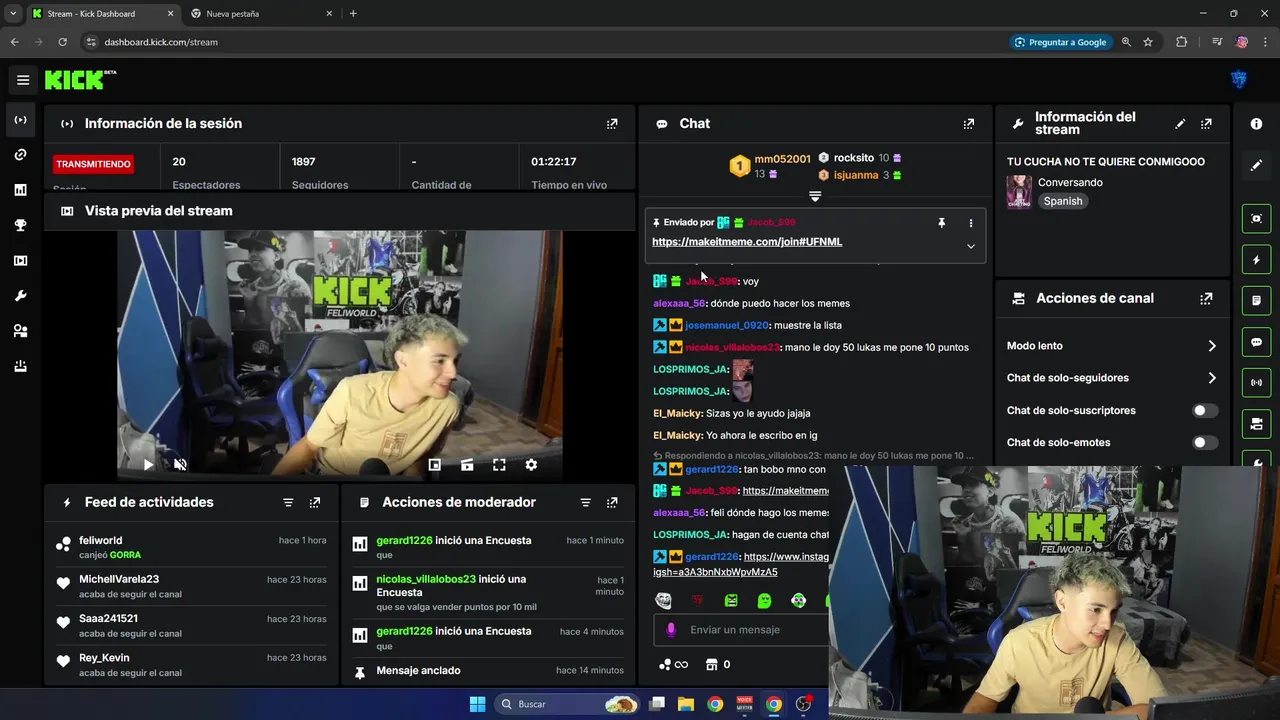Open the makeitmeme.com pinned link
1280x720 pixels.
pos(747,242)
